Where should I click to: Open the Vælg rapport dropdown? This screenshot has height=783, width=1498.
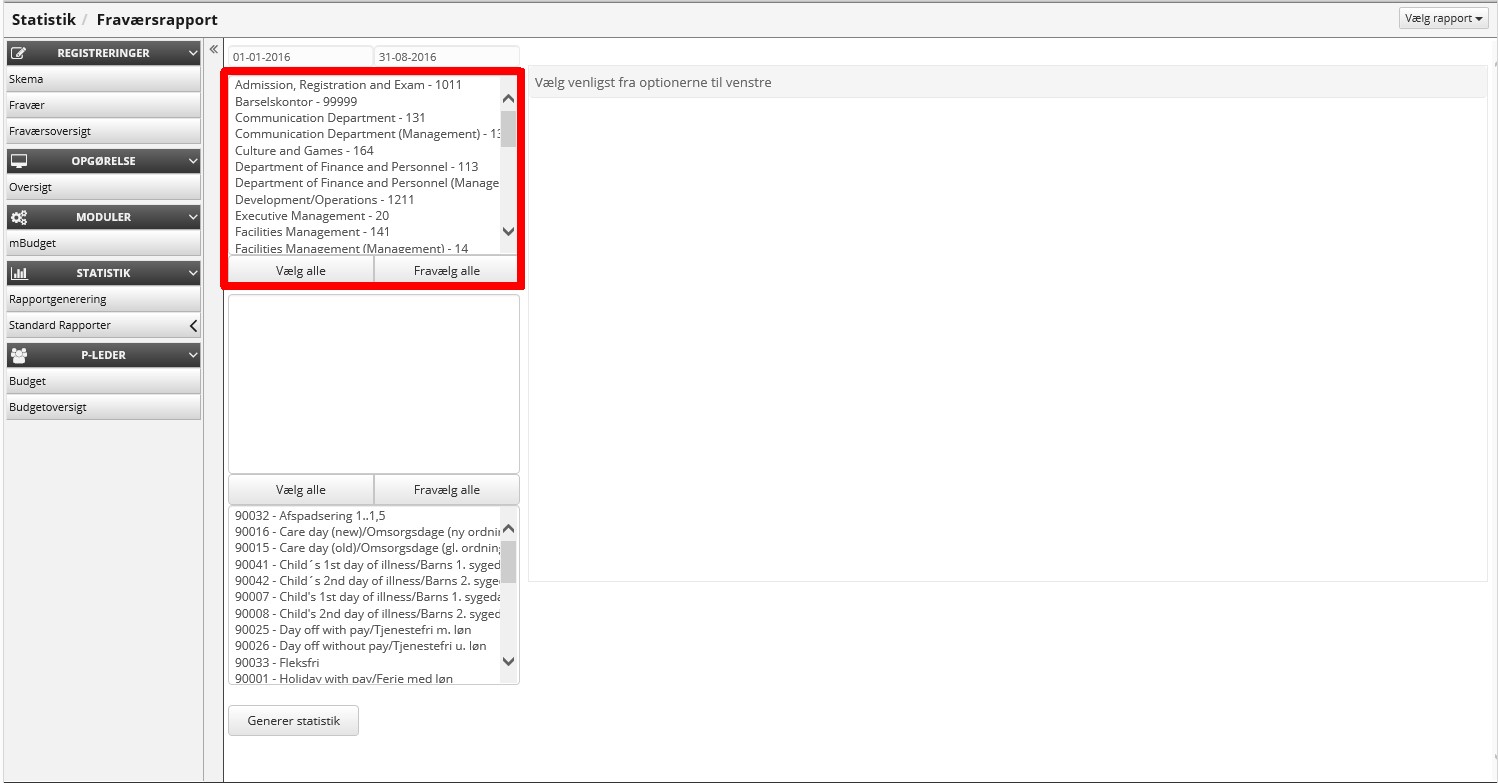point(1444,19)
